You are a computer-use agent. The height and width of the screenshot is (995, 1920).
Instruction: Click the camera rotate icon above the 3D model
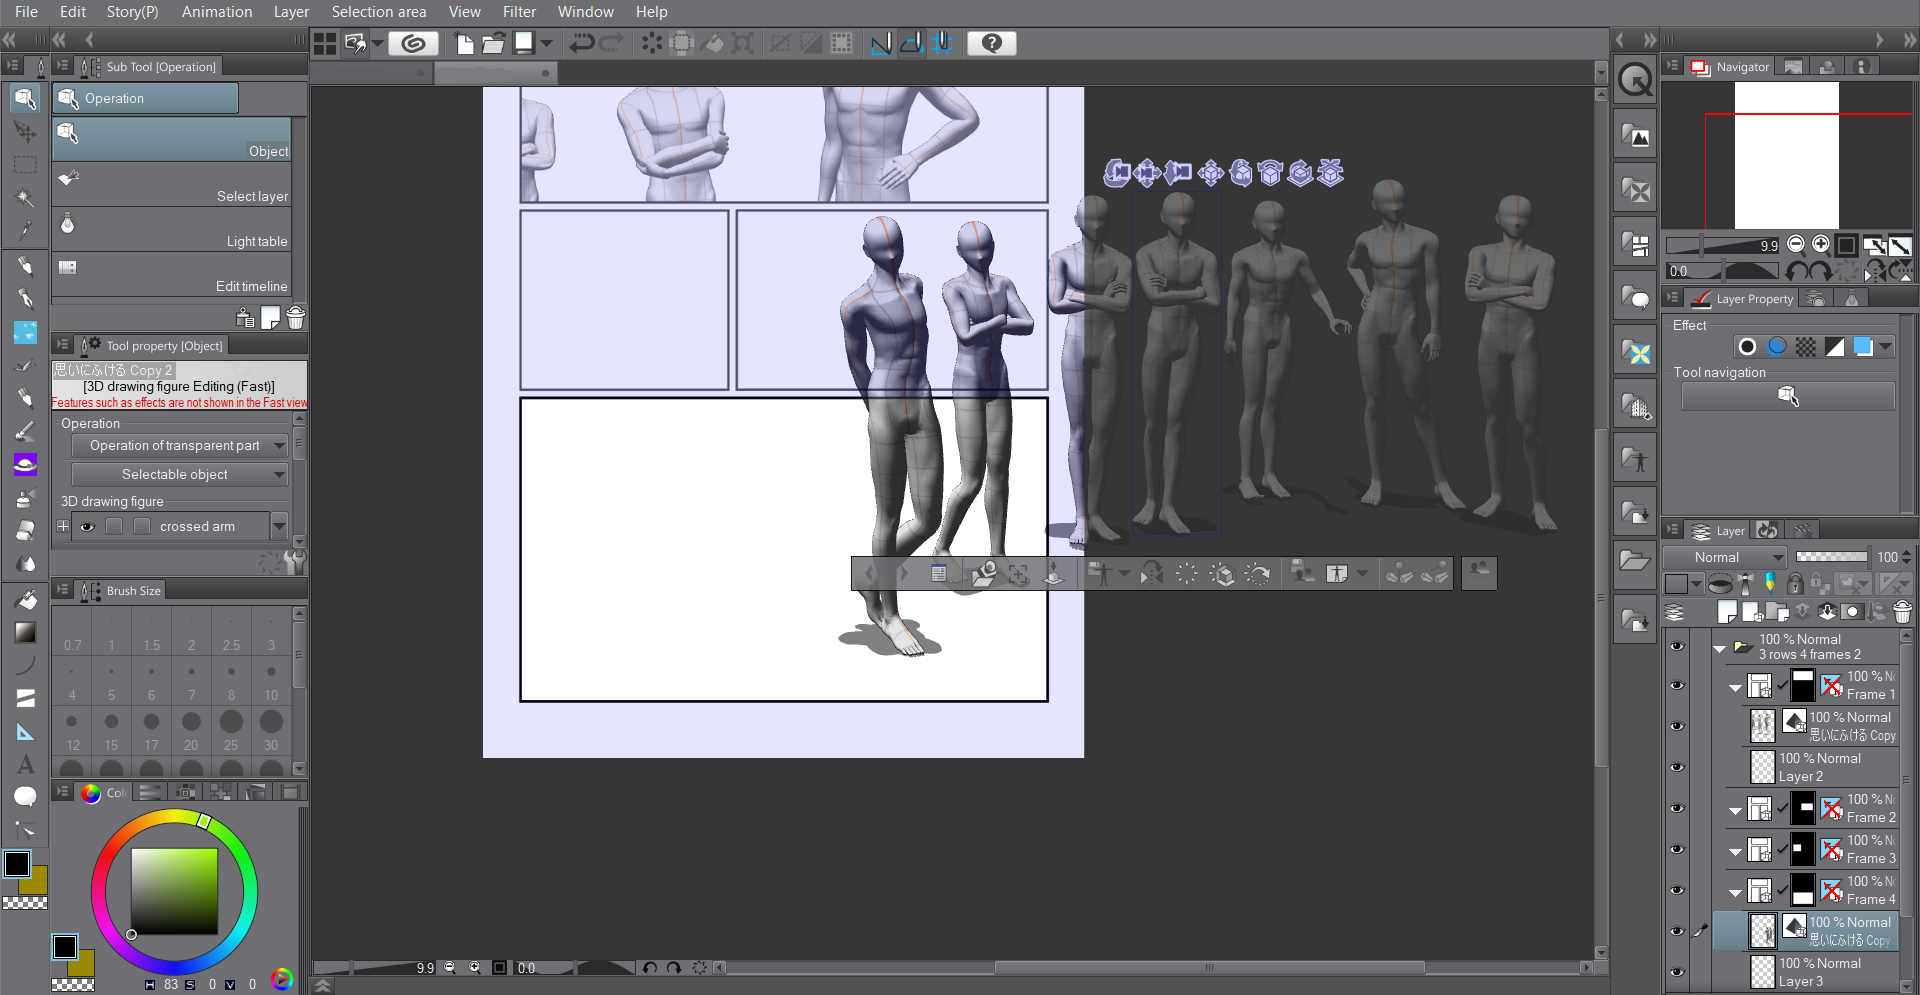click(1118, 172)
